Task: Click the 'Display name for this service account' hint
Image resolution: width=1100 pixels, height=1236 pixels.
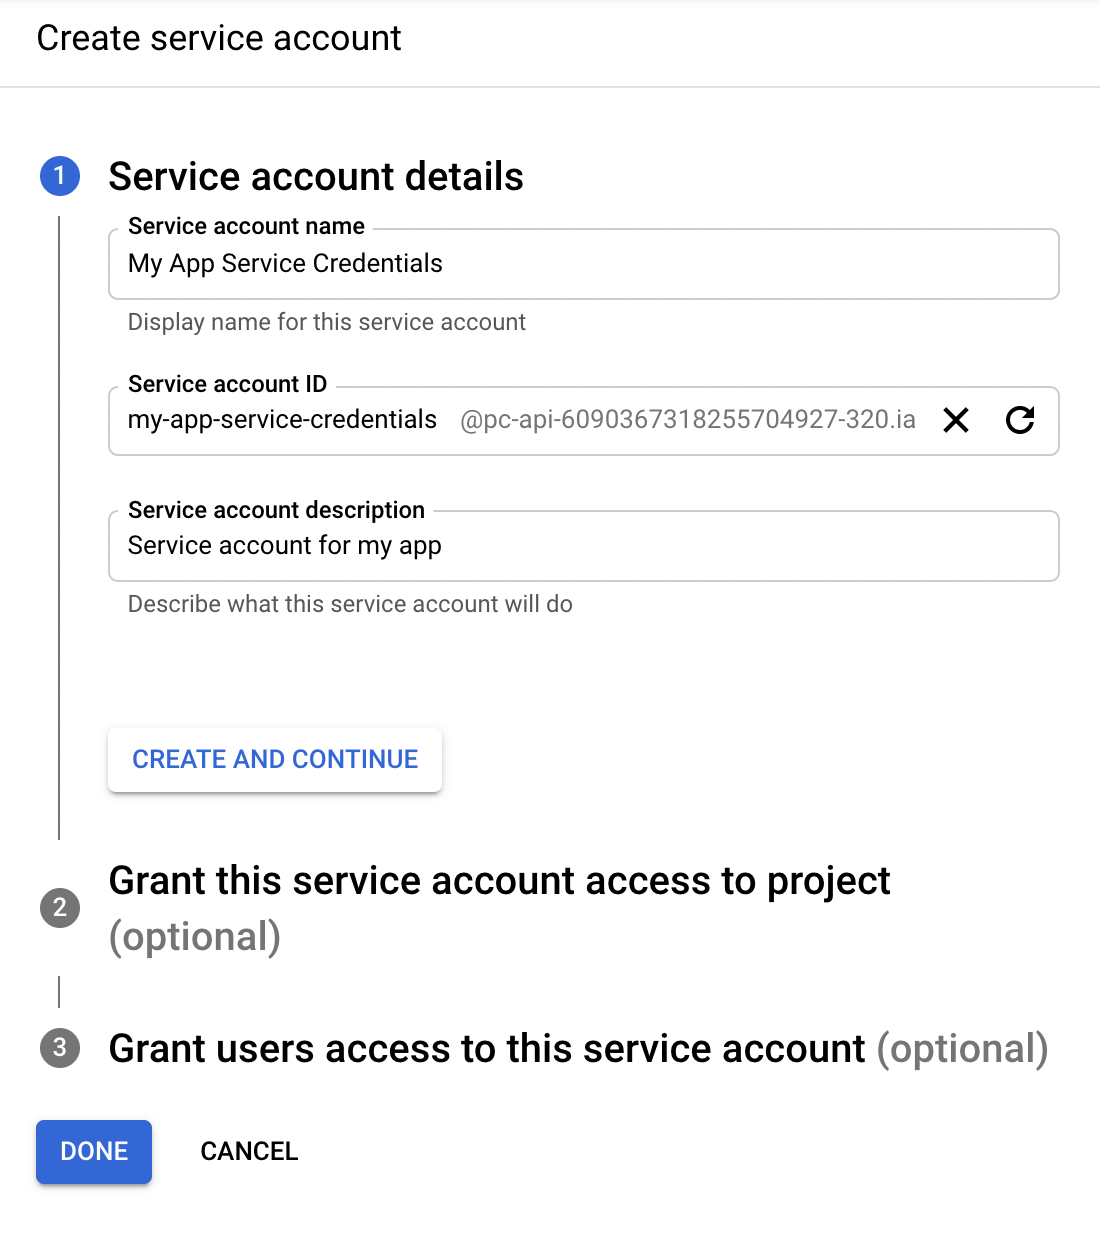Action: [x=327, y=322]
